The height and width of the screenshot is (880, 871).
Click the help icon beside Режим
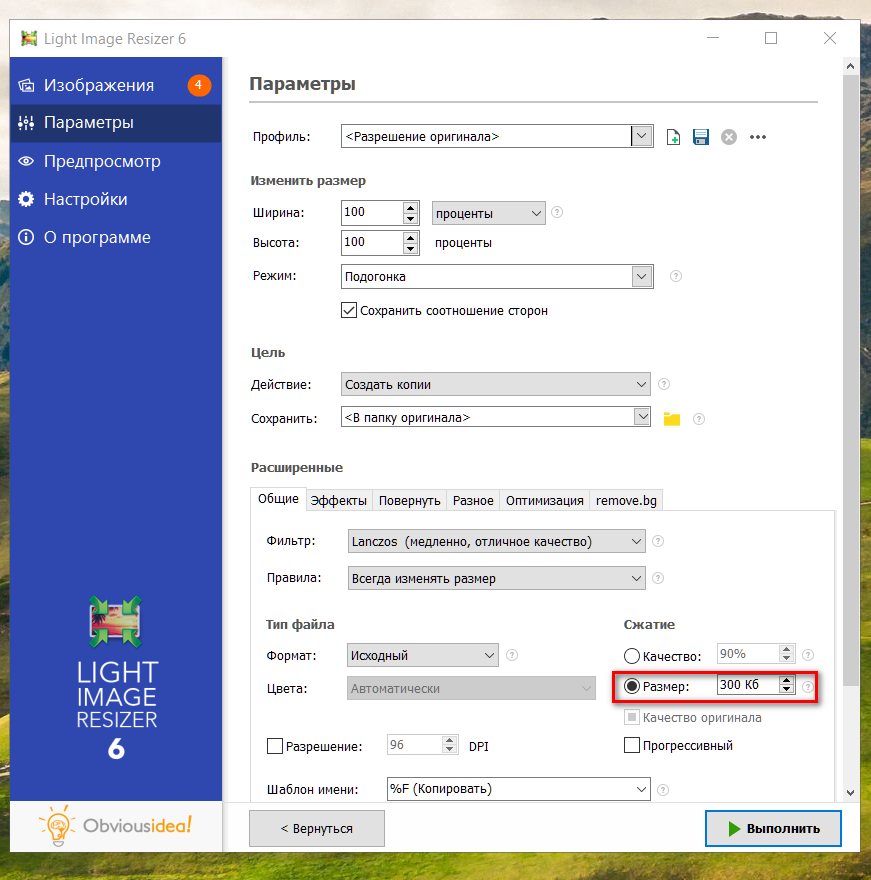coord(676,276)
